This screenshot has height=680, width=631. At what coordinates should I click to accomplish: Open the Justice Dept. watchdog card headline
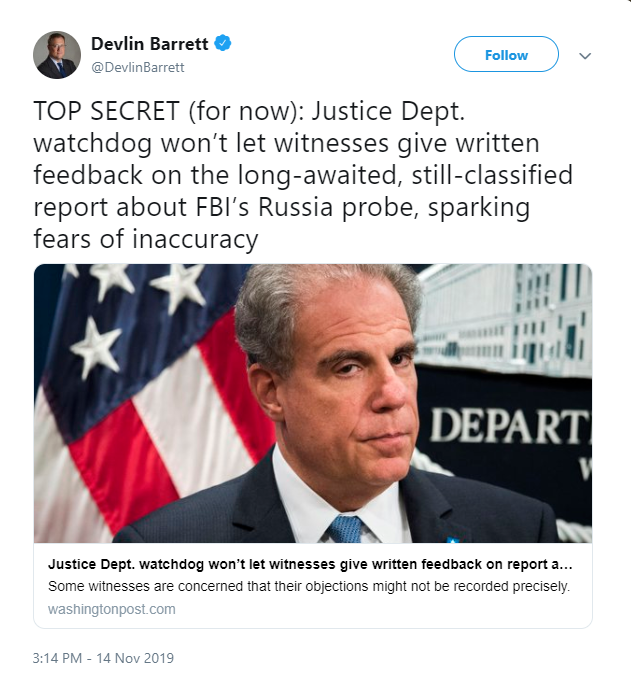310,564
